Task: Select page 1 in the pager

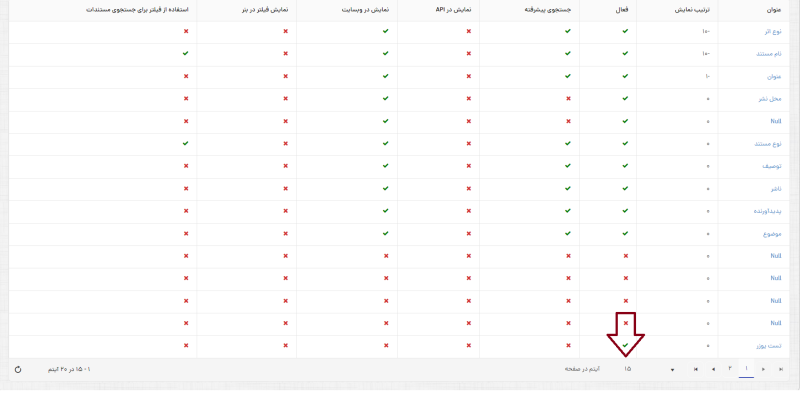Action: coord(746,369)
